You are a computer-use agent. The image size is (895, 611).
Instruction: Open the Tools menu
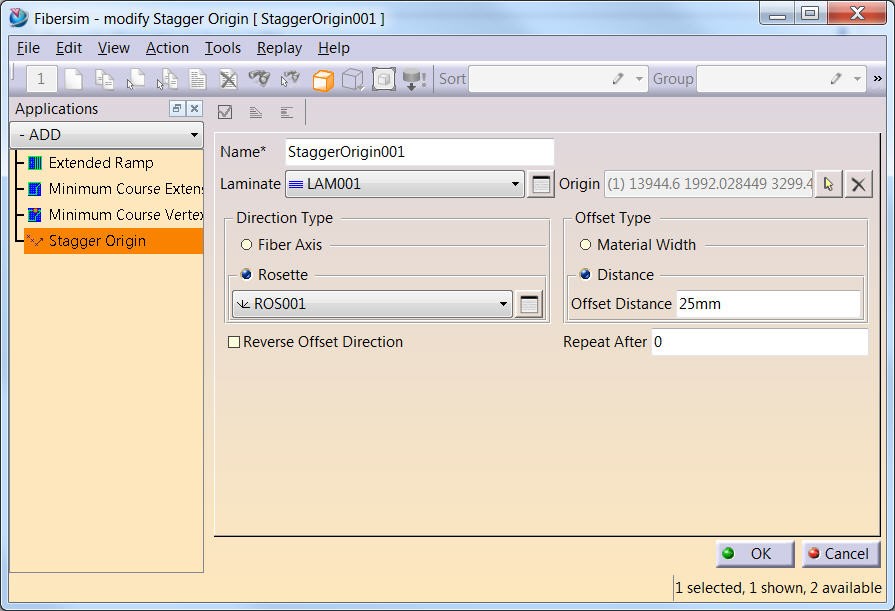coord(222,47)
